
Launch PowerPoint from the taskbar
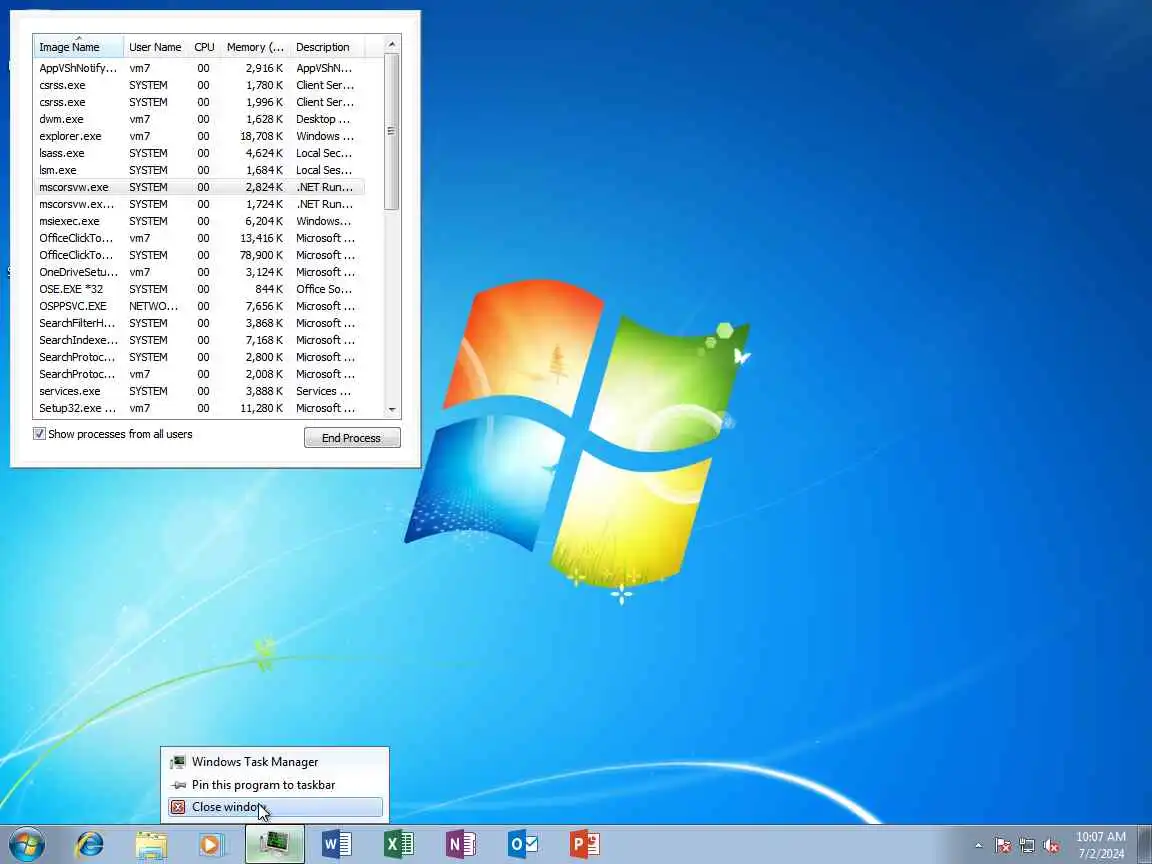click(585, 845)
